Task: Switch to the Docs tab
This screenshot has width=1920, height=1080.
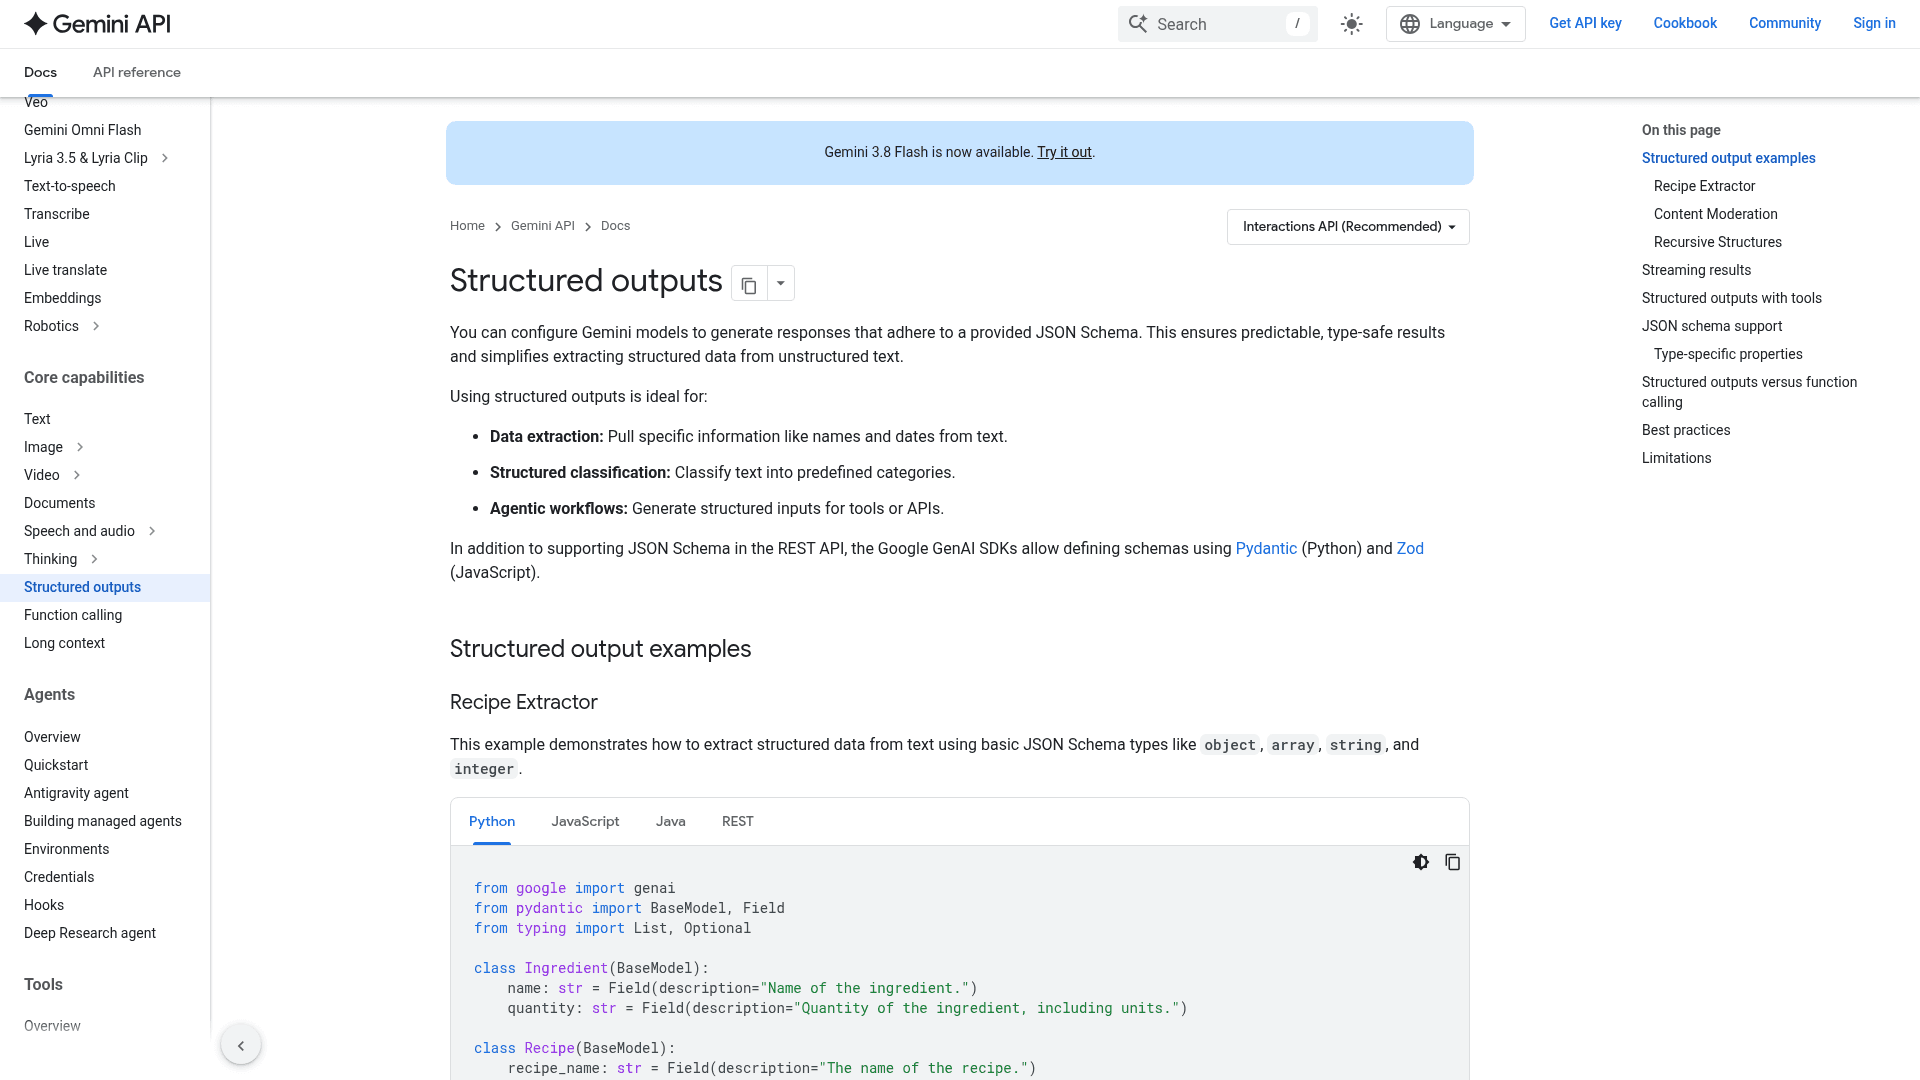Action: [40, 73]
